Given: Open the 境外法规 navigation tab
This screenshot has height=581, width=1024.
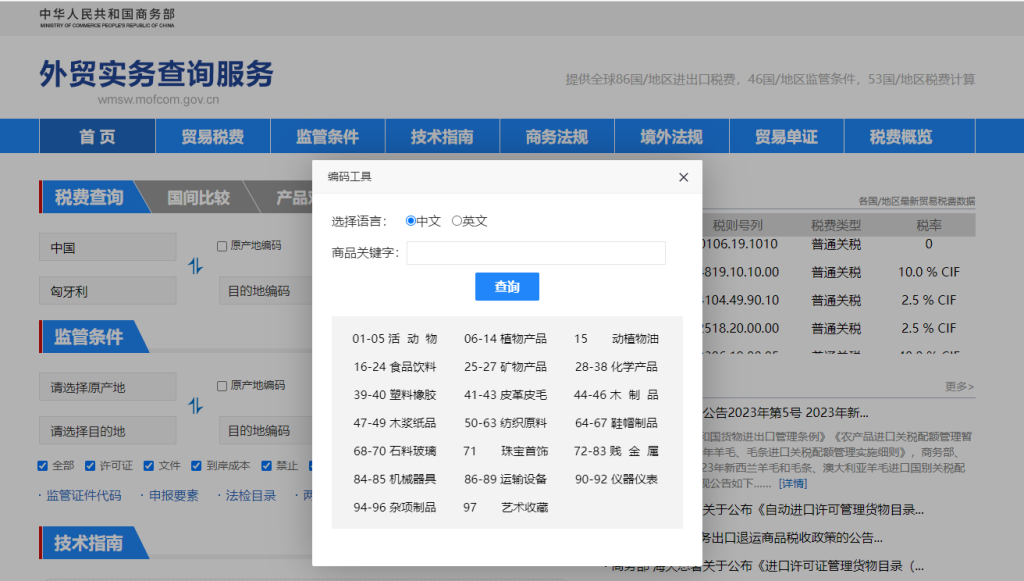Looking at the screenshot, I should pos(671,136).
